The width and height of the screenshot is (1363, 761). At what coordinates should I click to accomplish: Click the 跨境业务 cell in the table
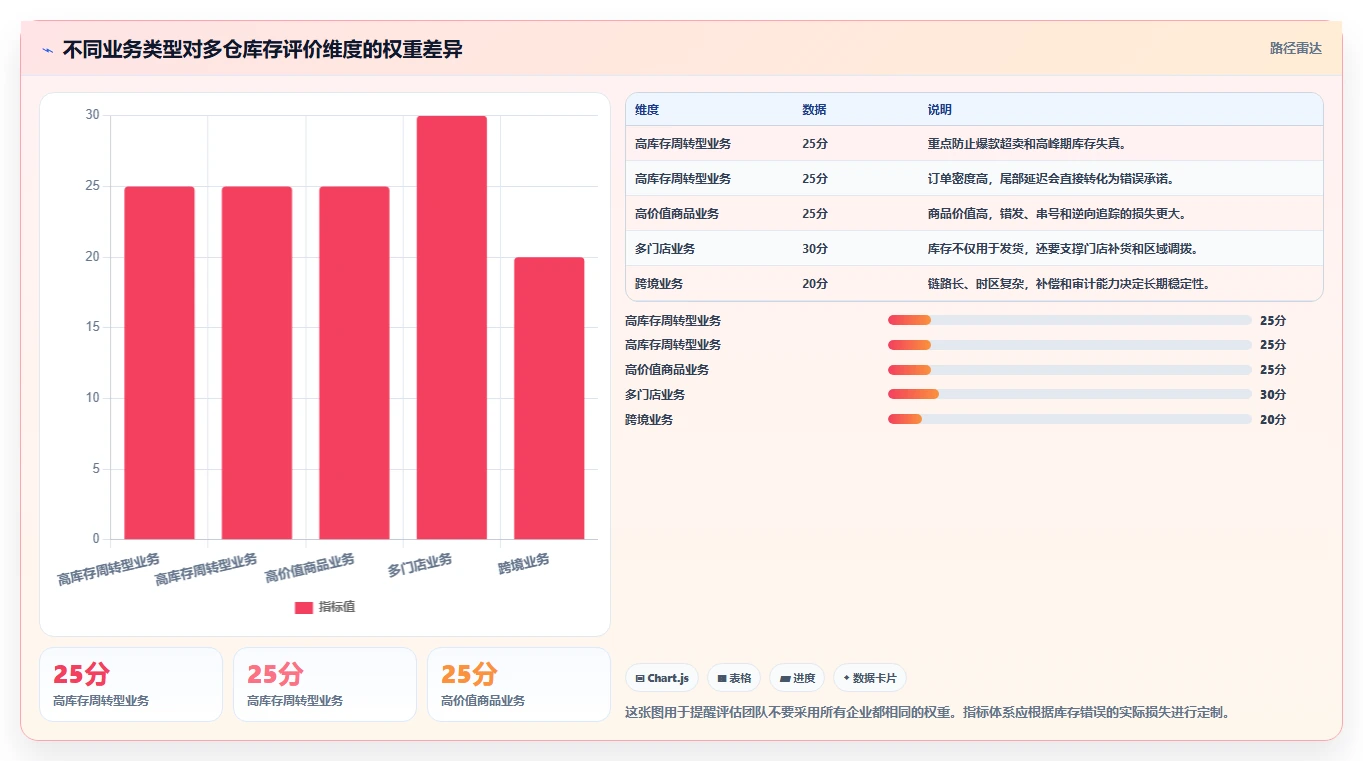659,284
